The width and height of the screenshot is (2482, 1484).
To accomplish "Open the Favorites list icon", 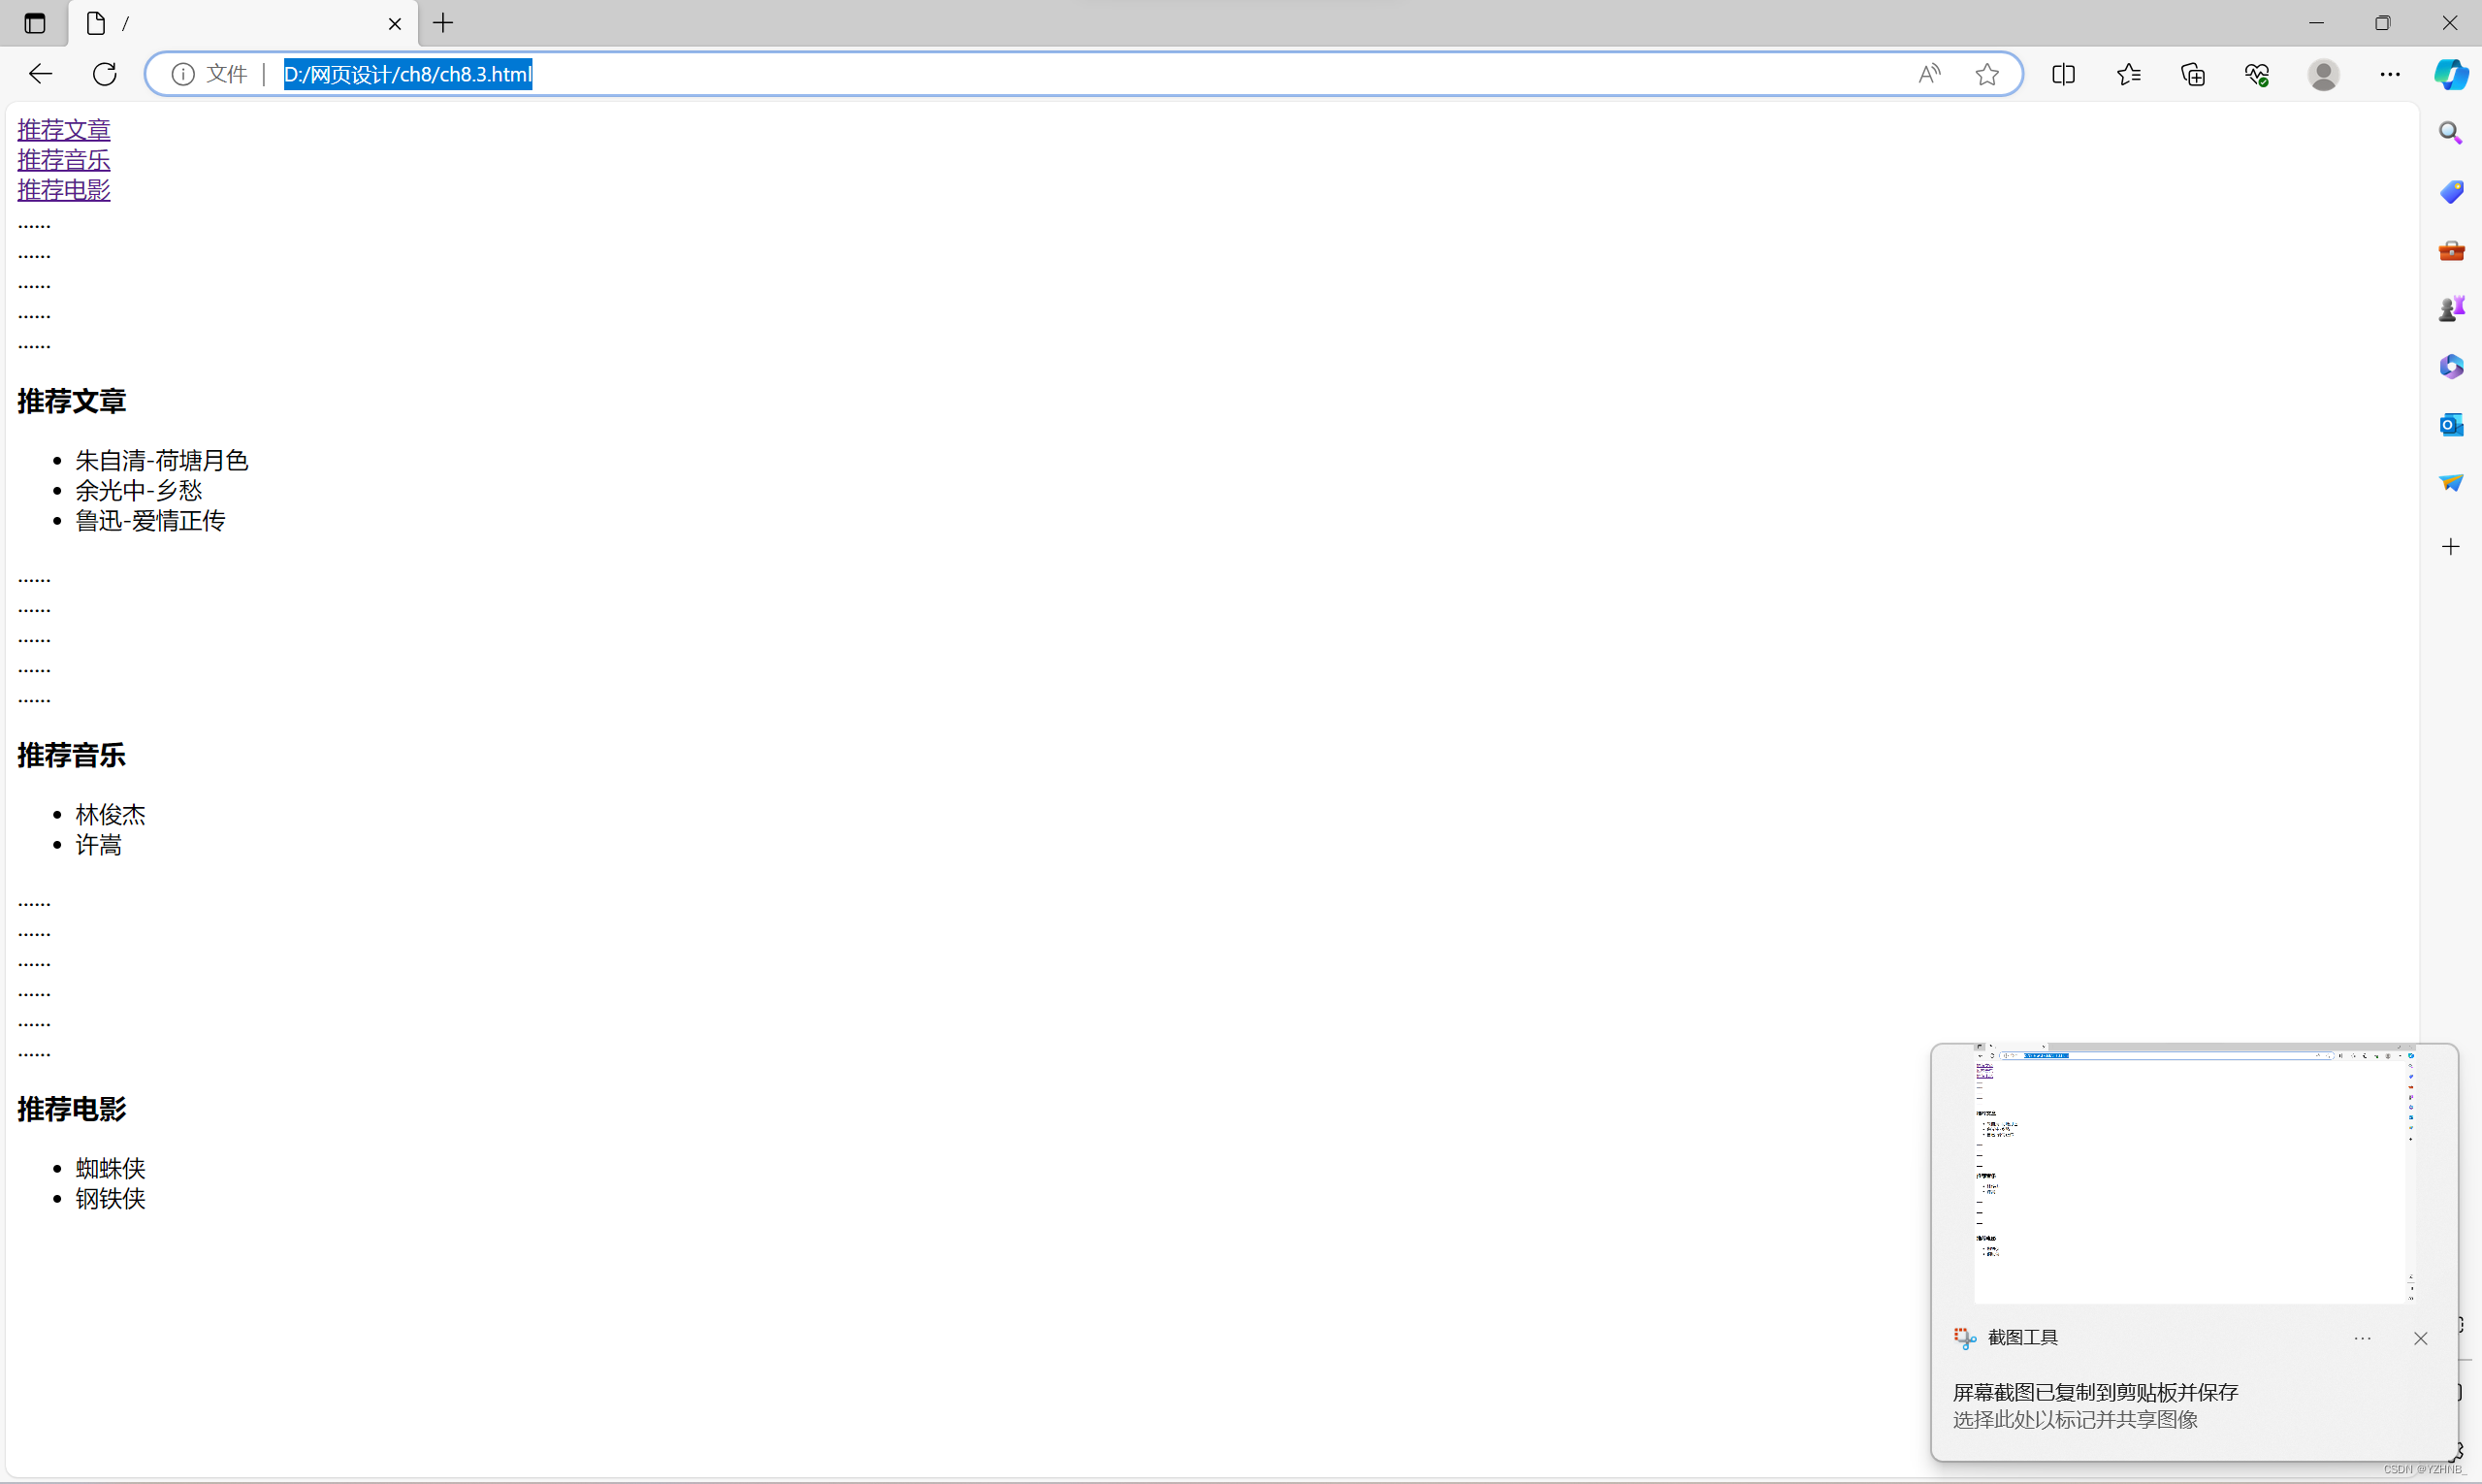I will click(x=2129, y=74).
